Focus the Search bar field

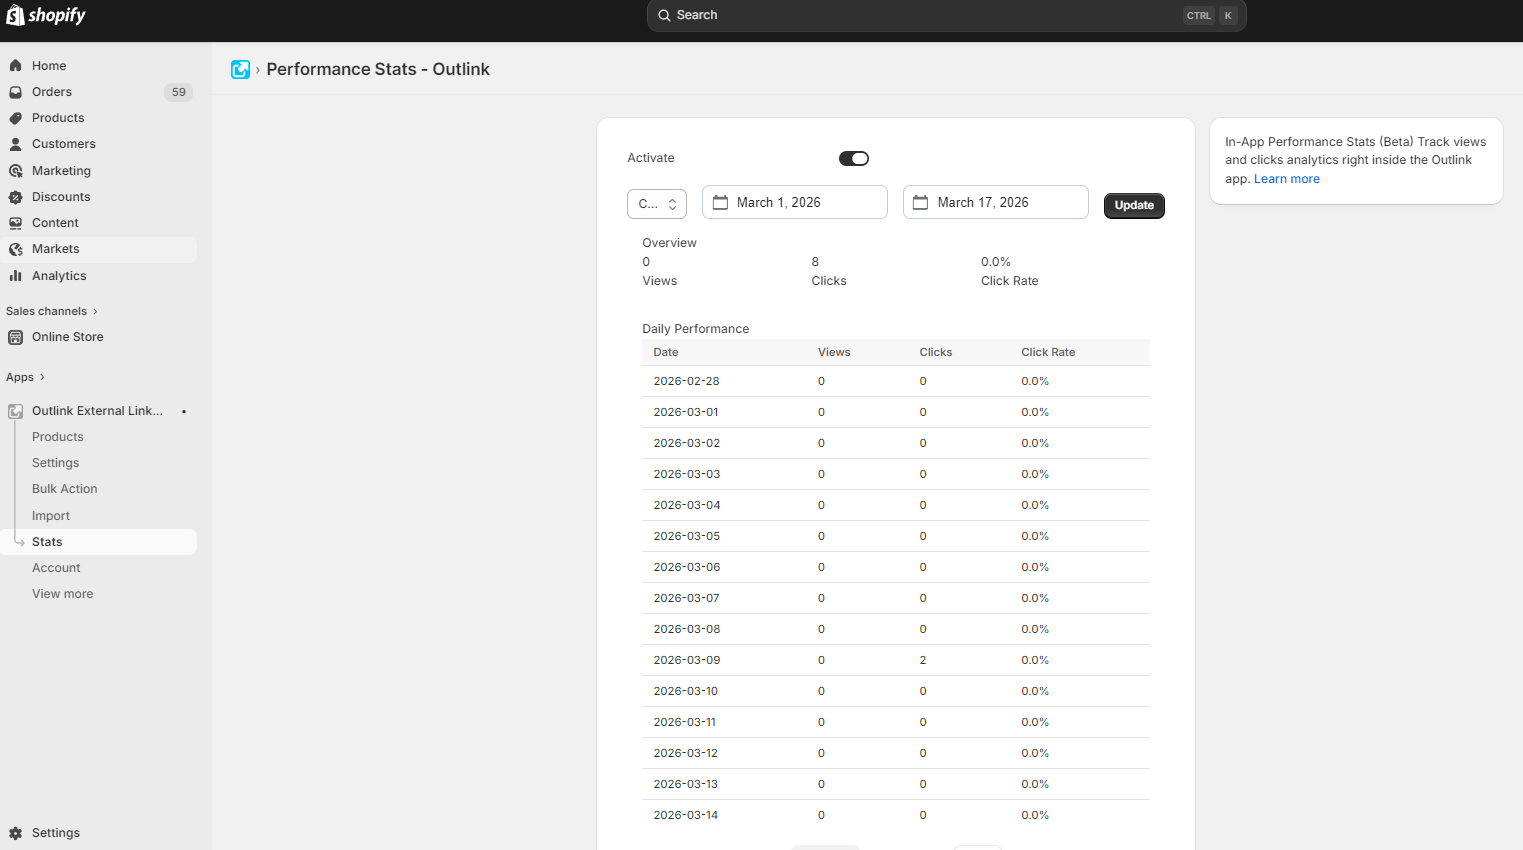tap(946, 15)
